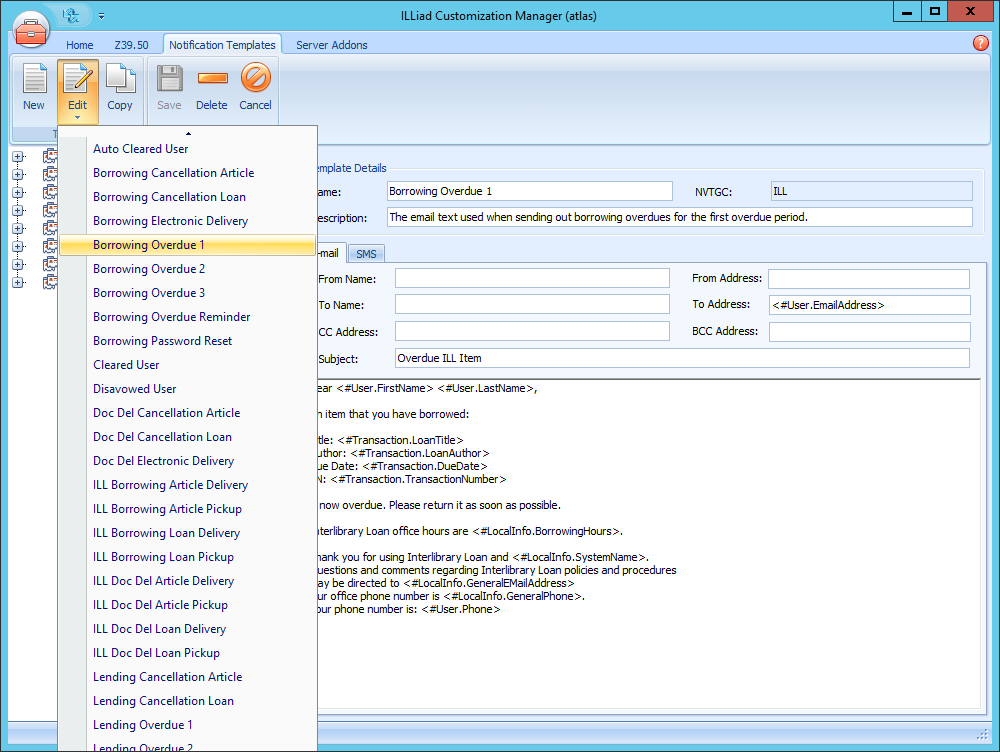This screenshot has width=1000, height=752.
Task: Click a notification template icon in left tree
Action: tap(50, 155)
